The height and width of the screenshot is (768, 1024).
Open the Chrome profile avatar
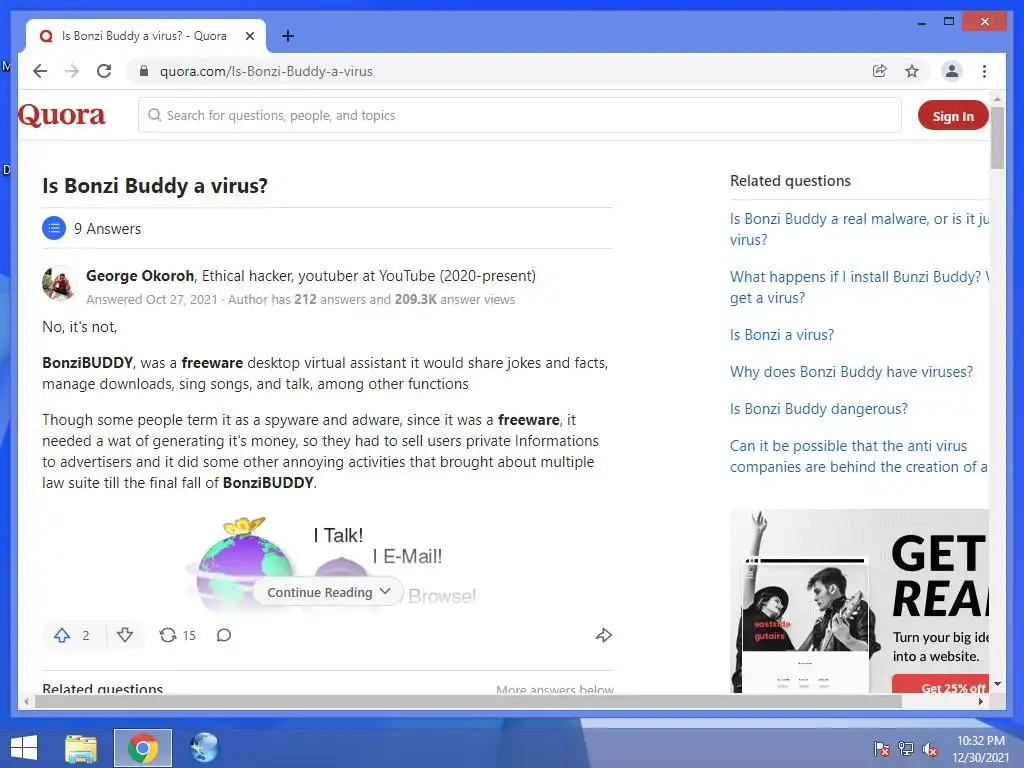click(x=952, y=71)
